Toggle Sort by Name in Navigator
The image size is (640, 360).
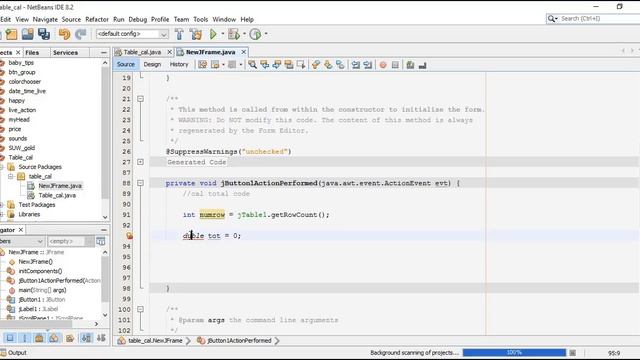tap(86, 338)
